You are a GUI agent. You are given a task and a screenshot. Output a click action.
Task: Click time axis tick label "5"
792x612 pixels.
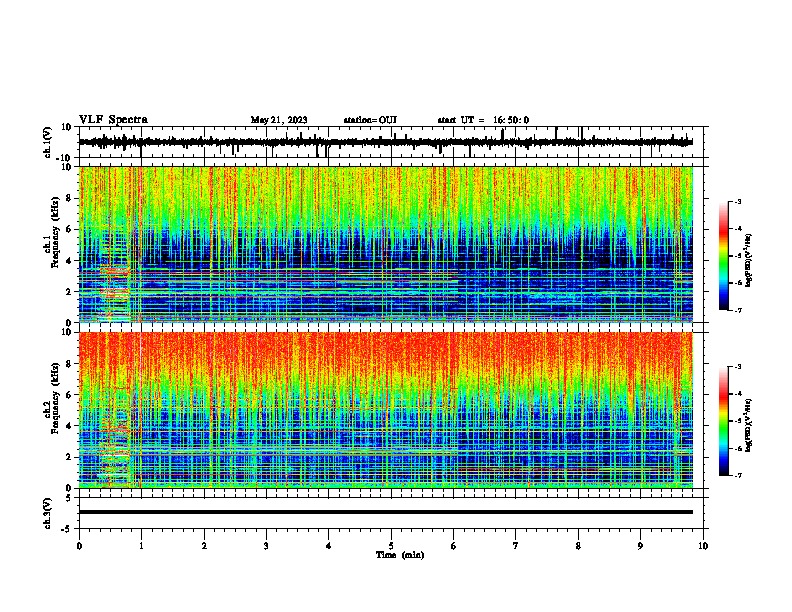click(x=391, y=546)
